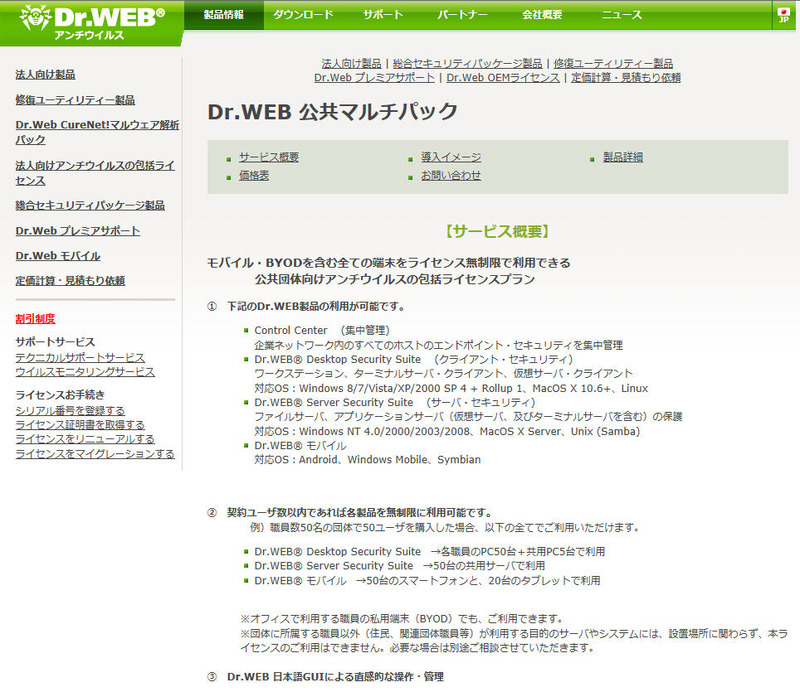Open the ニュース menu
Viewport: 800px width, 692px height.
tap(622, 15)
